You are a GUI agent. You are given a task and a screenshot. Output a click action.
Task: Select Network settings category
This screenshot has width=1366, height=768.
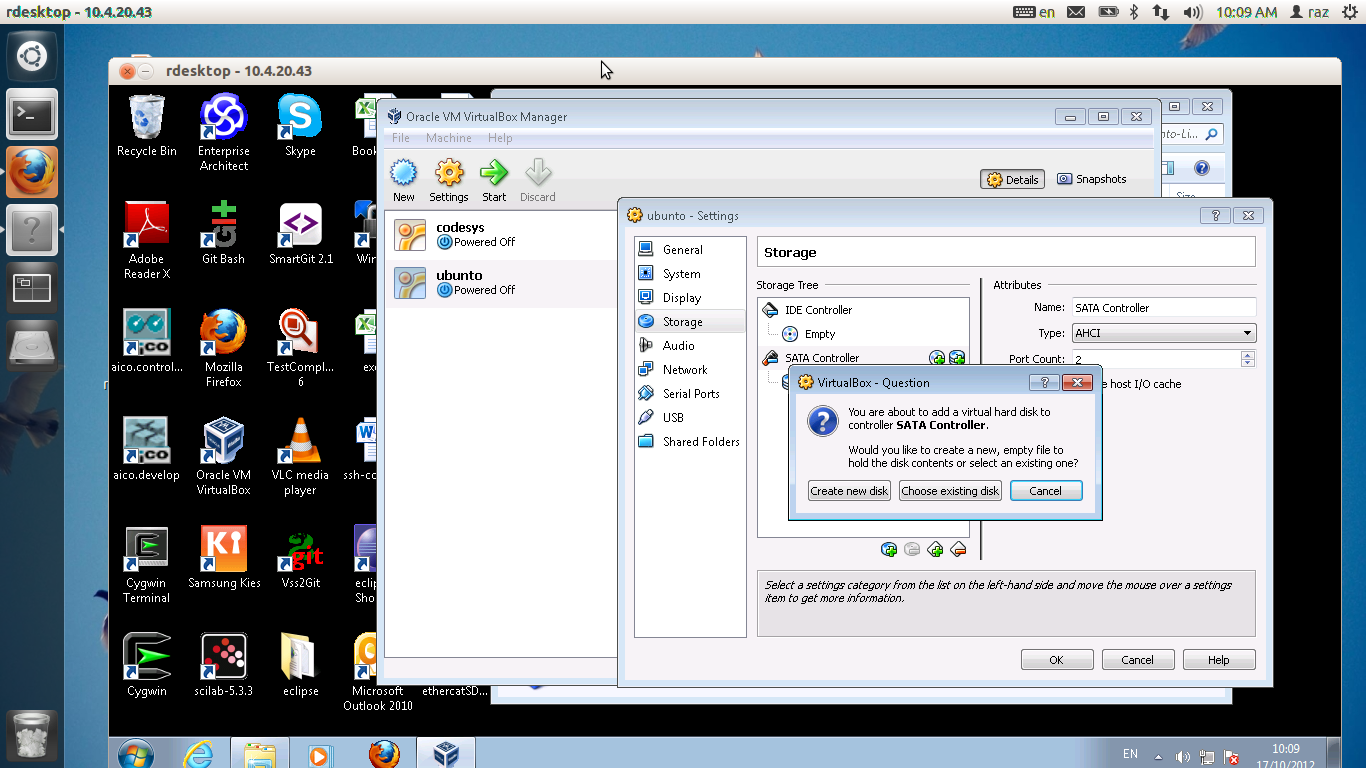690,370
